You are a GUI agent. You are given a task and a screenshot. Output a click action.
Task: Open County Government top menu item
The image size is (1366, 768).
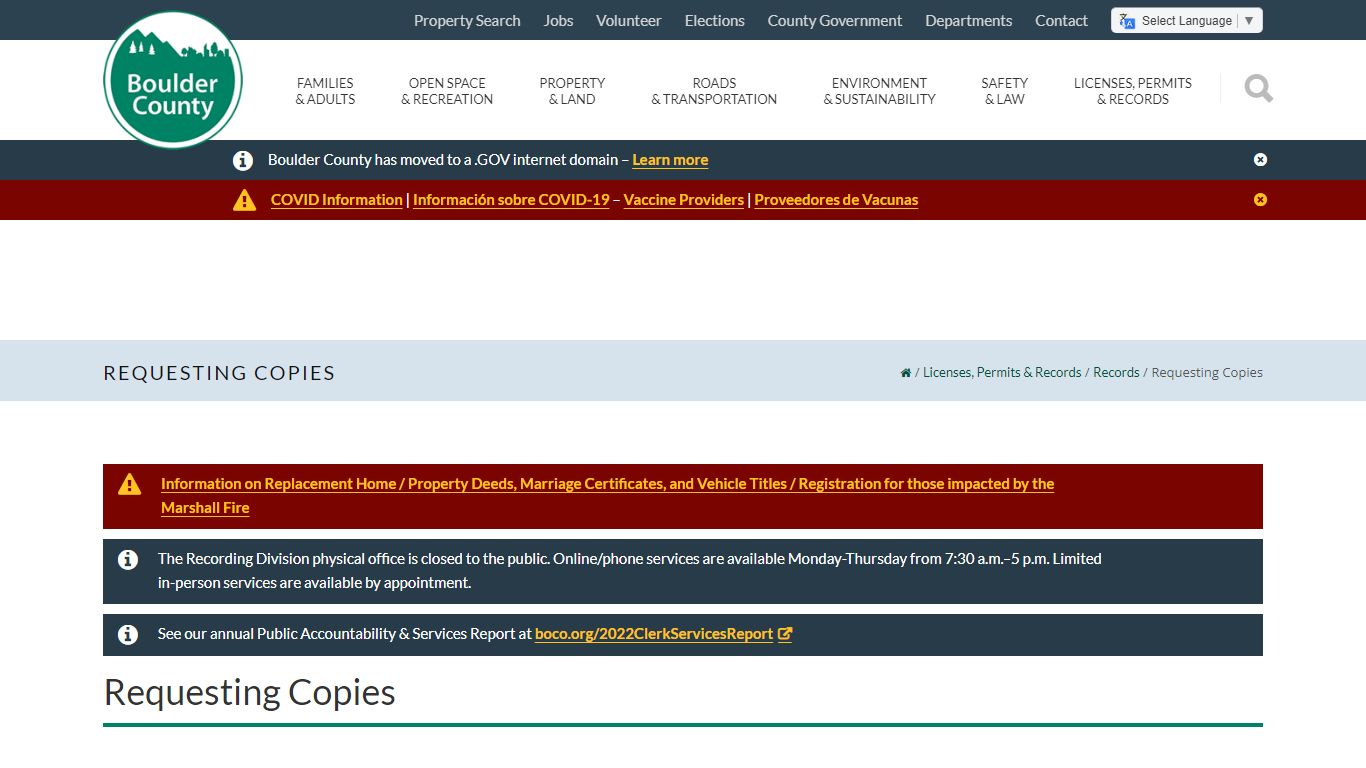click(835, 21)
